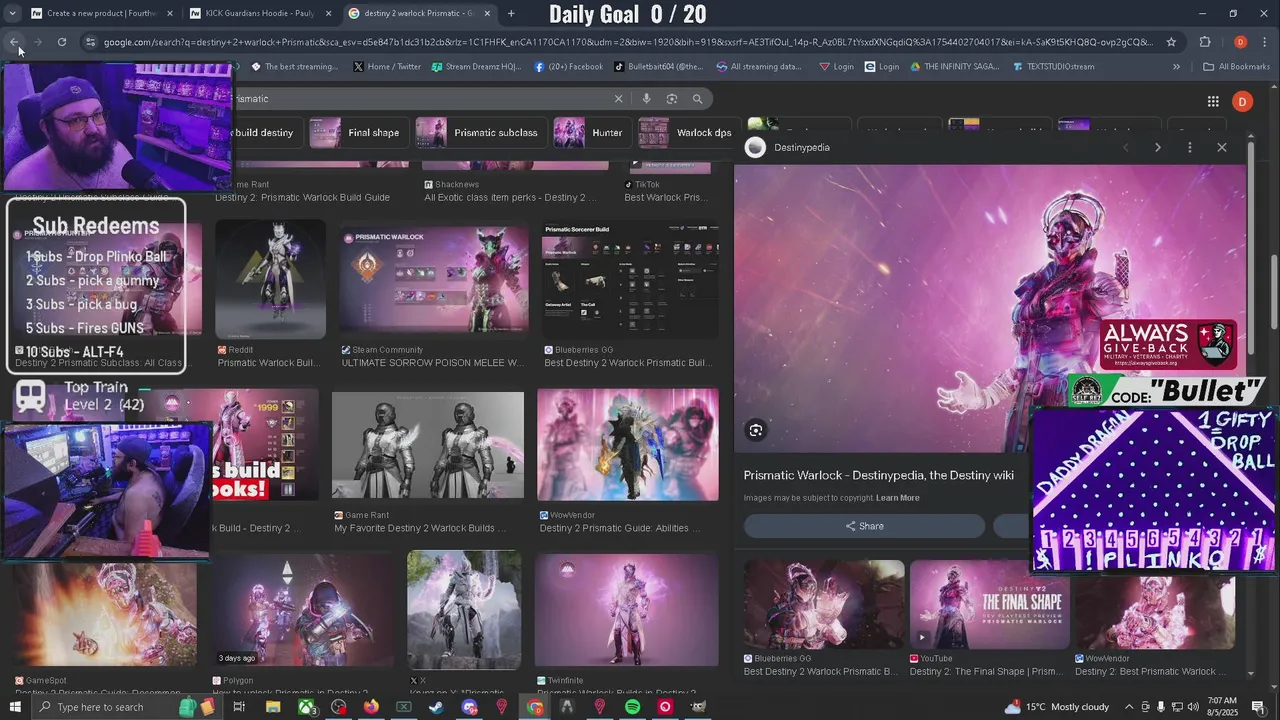Reload the page with the refresh icon
Viewport: 1280px width, 720px height.
click(62, 42)
